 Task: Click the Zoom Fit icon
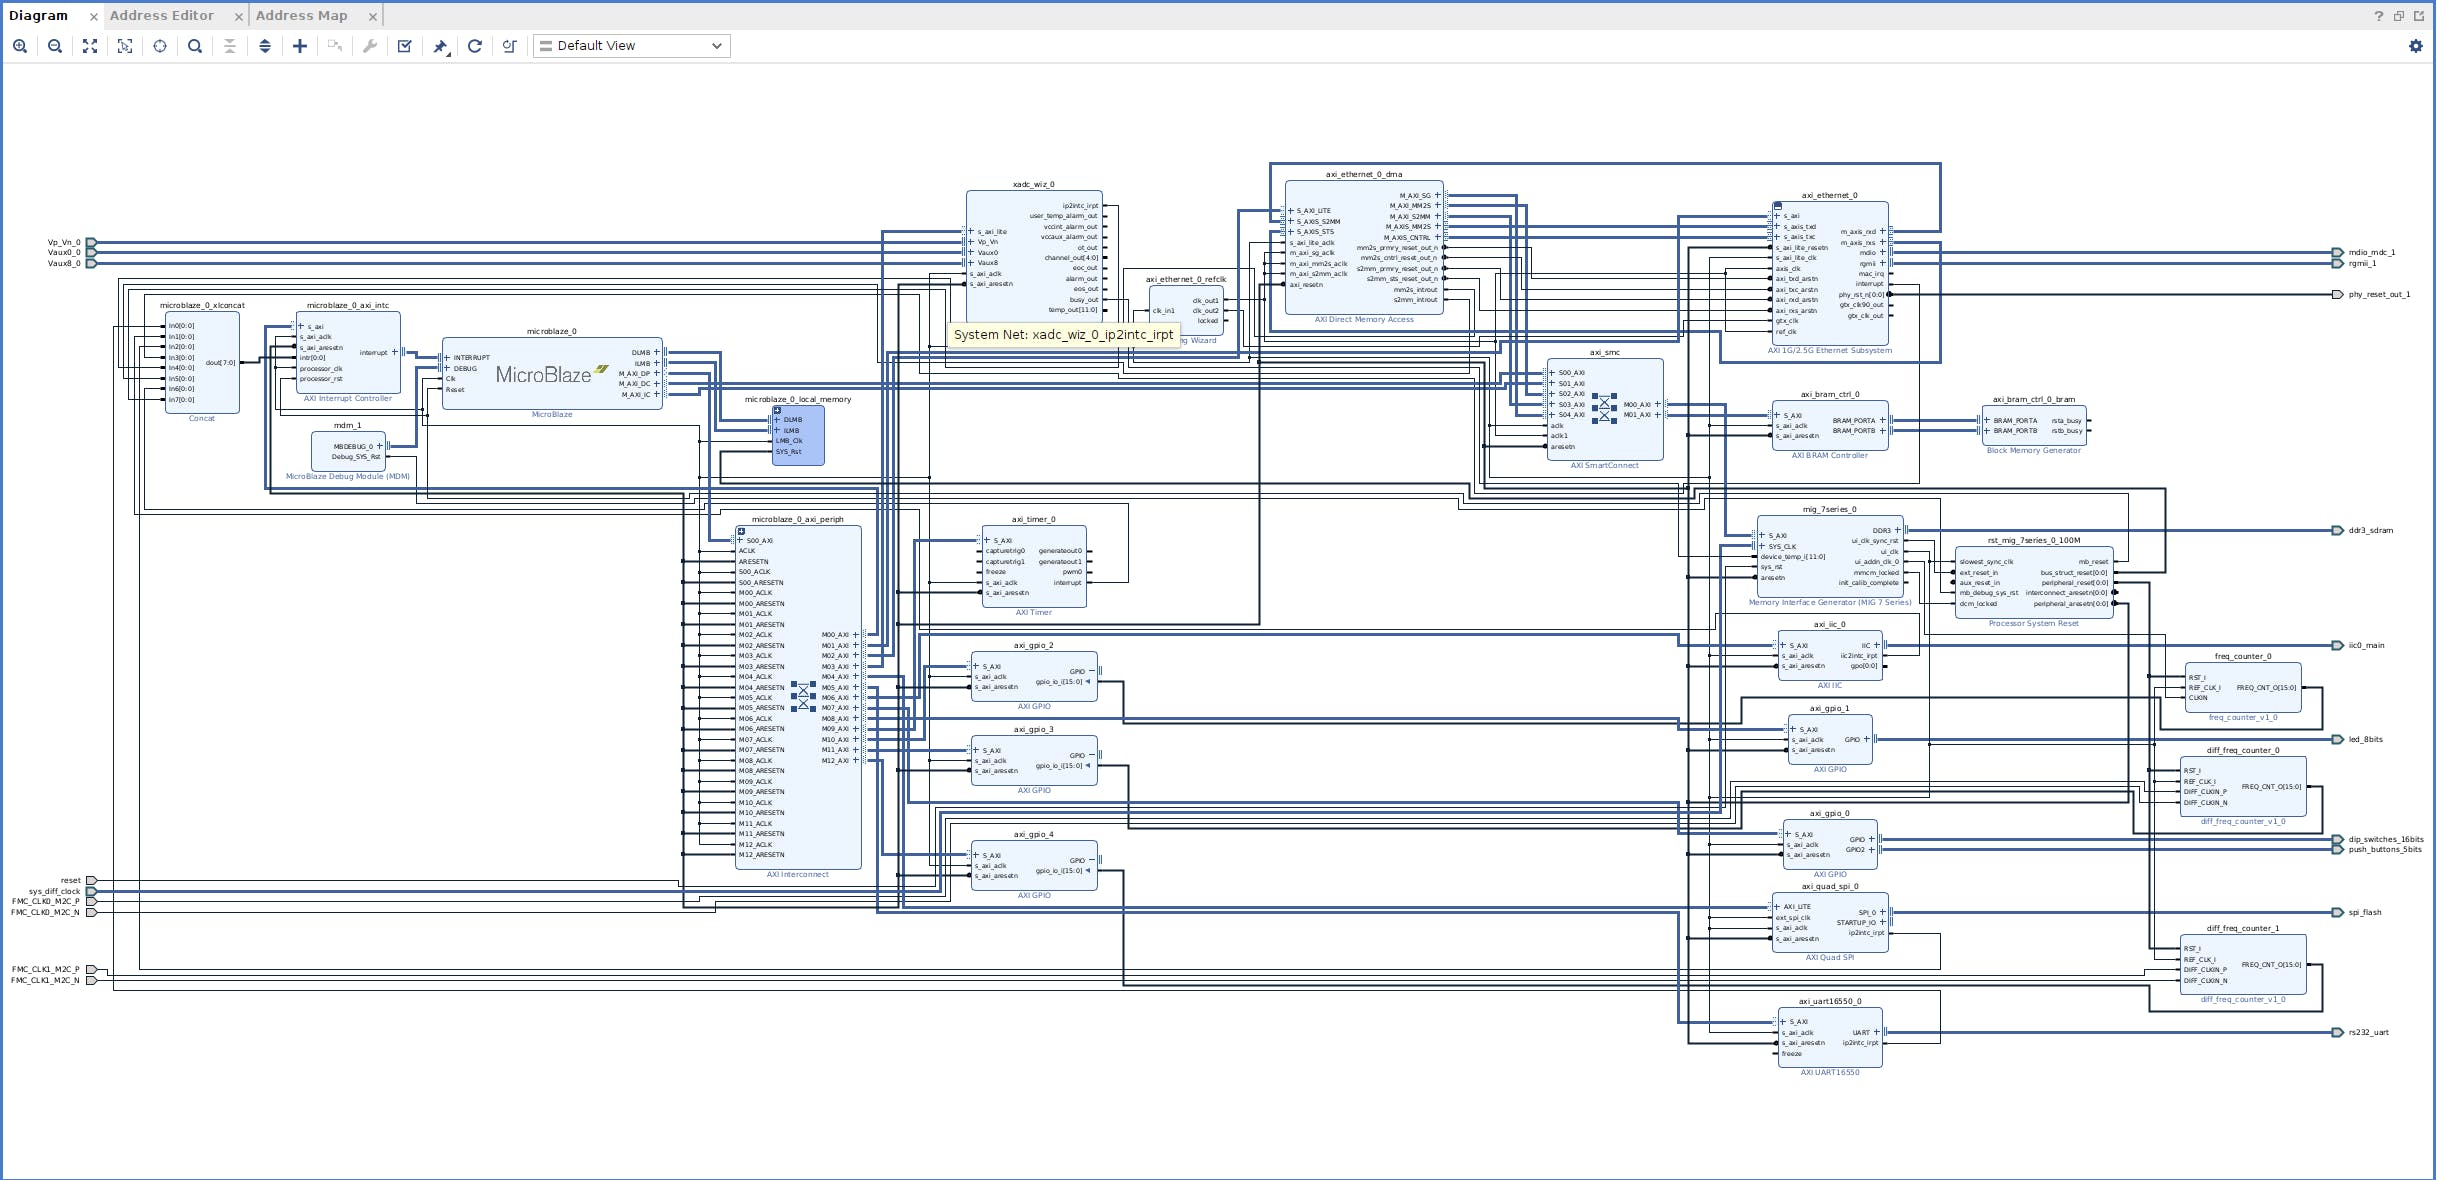pos(90,46)
